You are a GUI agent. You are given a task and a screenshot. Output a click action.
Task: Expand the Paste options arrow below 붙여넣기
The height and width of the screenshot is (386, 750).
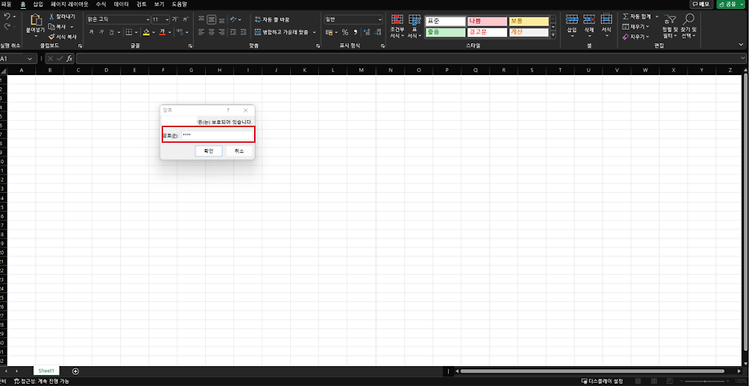pyautogui.click(x=36, y=36)
